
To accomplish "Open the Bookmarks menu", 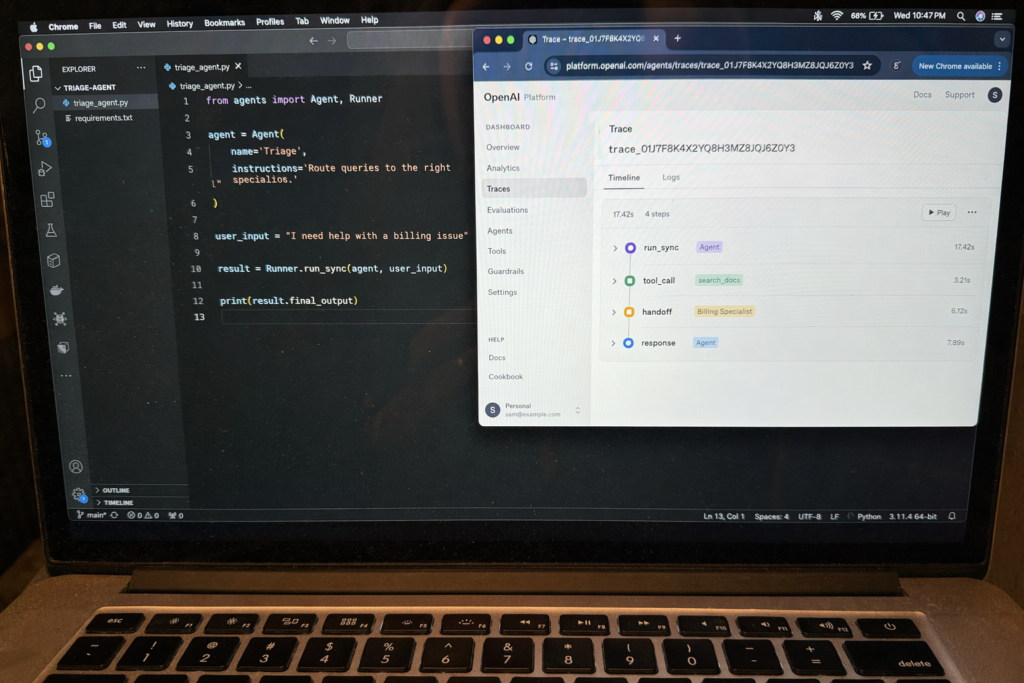I will 224,23.
